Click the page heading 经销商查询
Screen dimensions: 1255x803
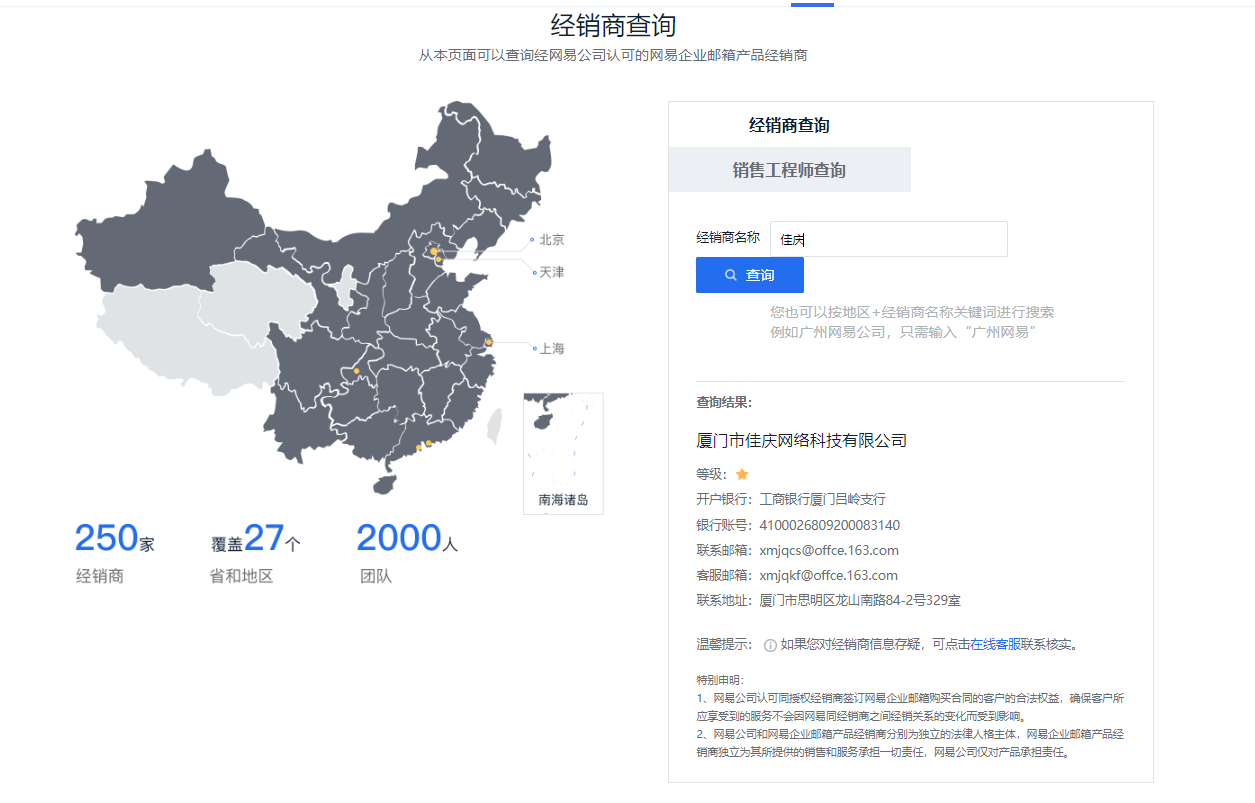[613, 25]
